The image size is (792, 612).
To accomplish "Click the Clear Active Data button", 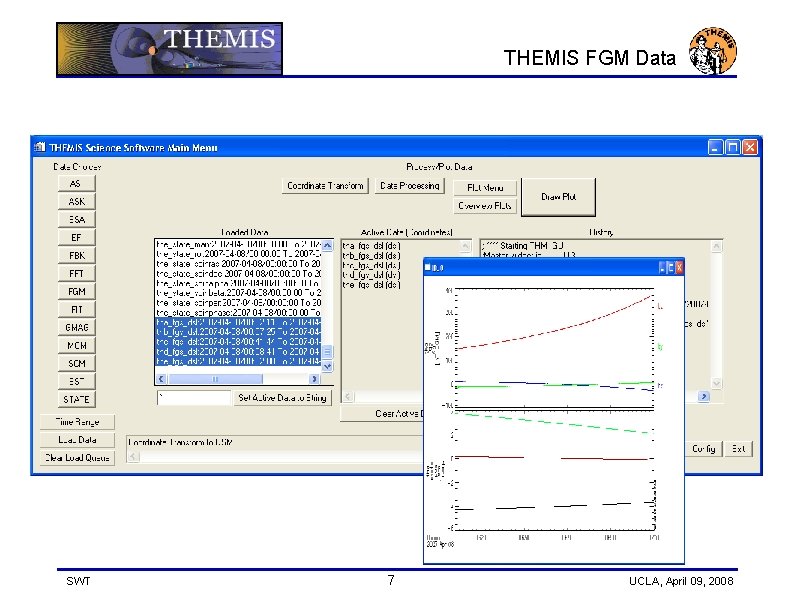I will point(382,414).
